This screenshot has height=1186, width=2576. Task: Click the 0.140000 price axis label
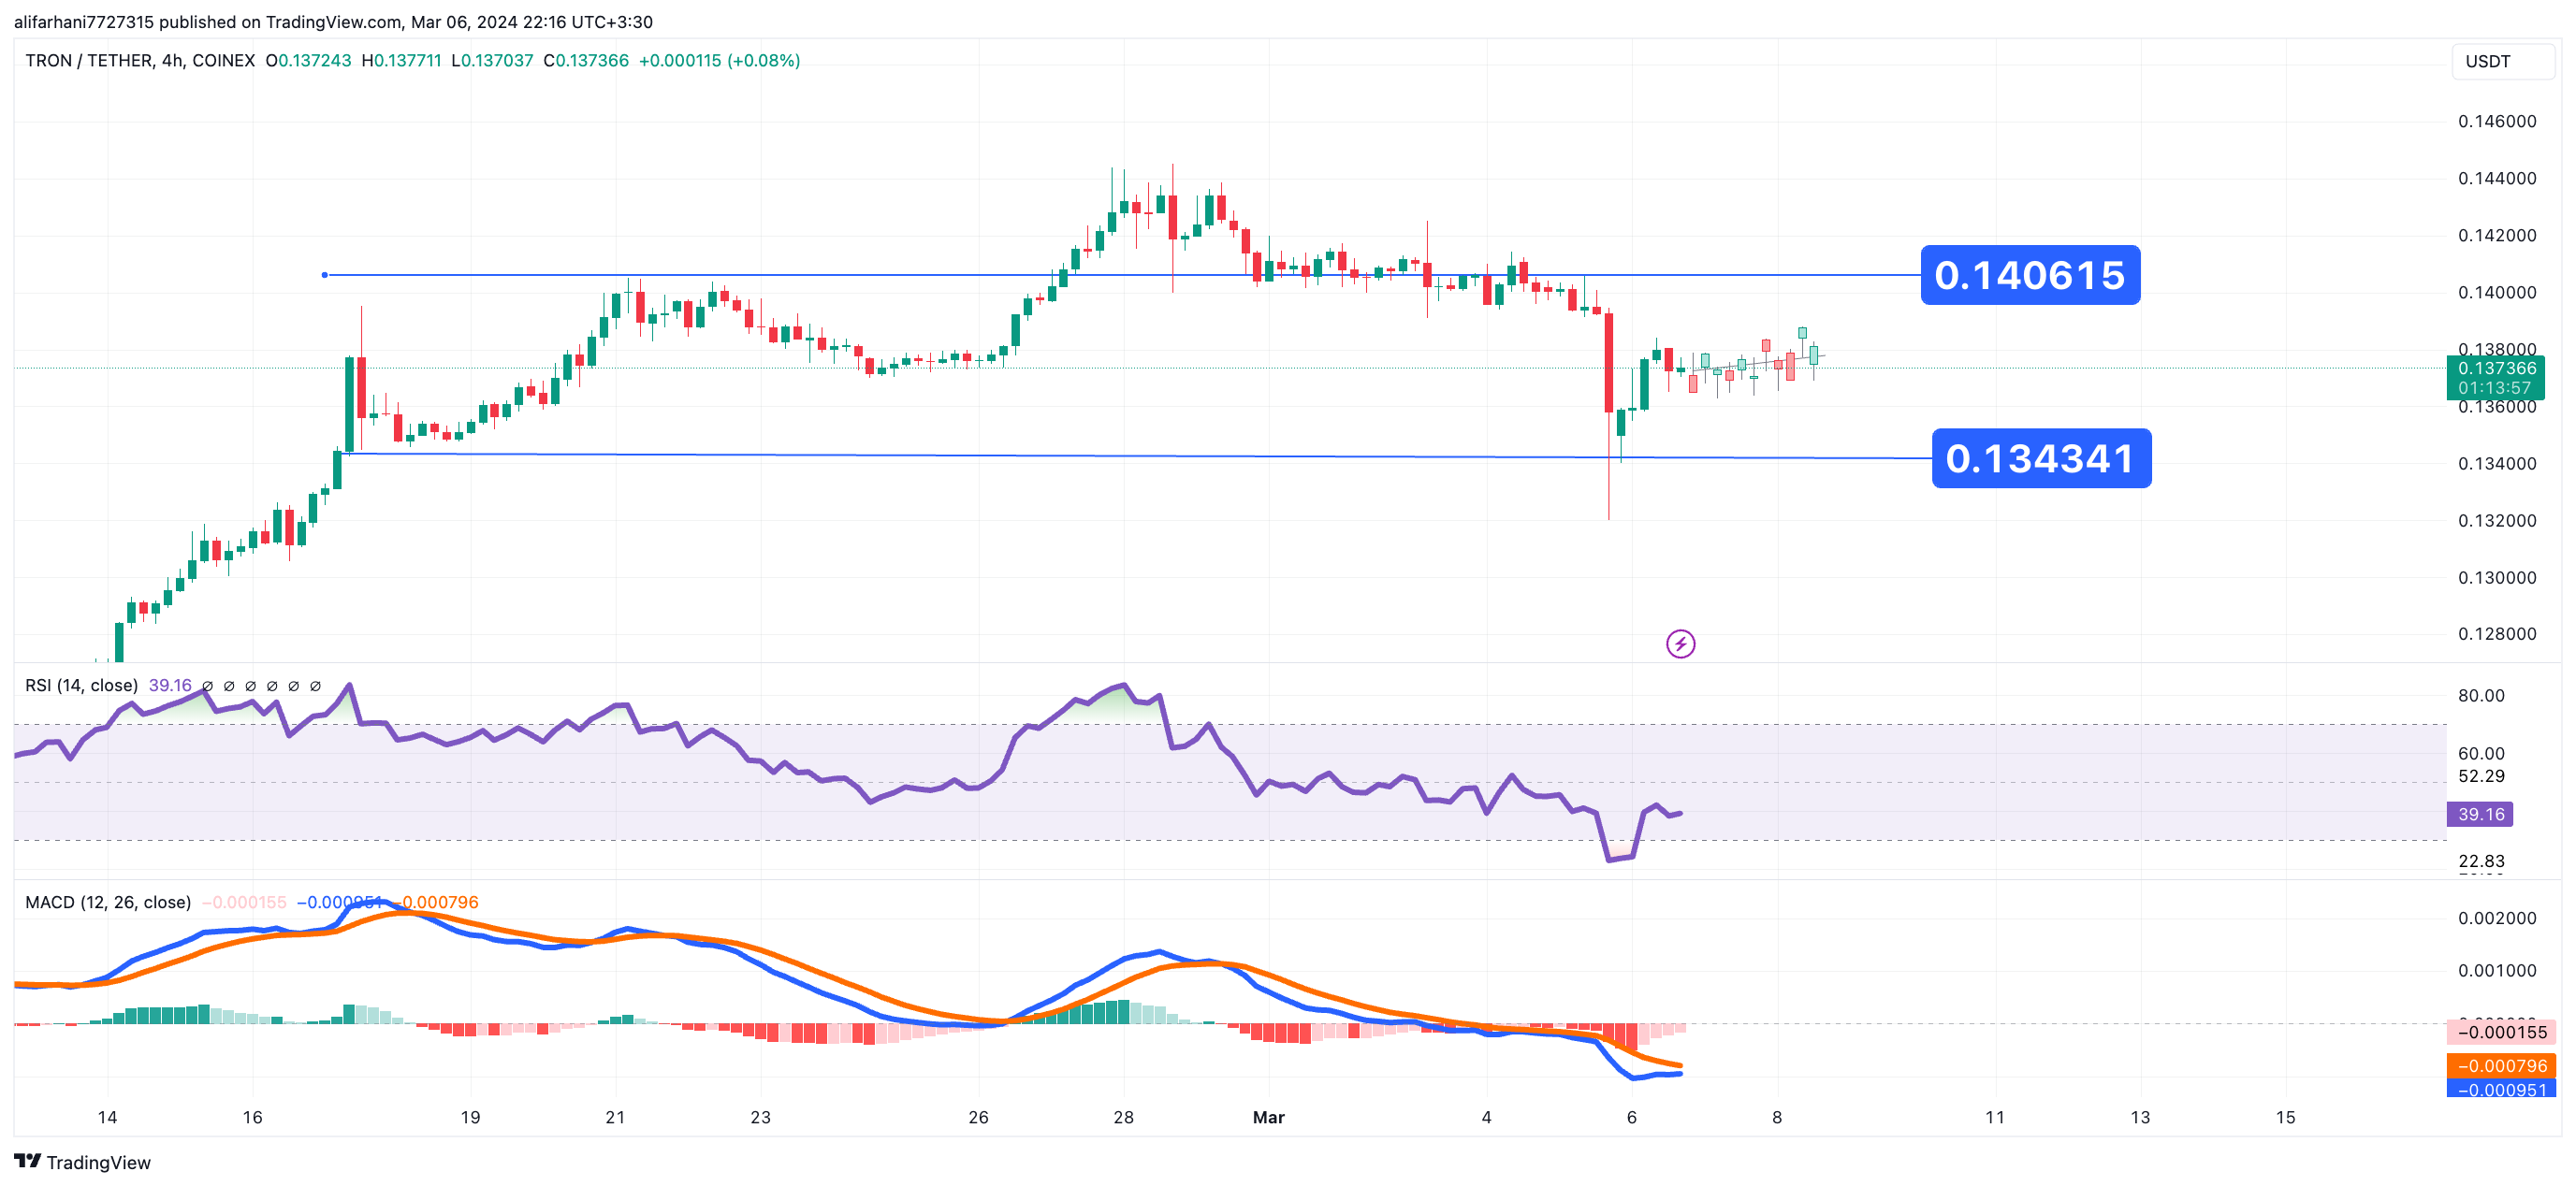click(x=2497, y=293)
